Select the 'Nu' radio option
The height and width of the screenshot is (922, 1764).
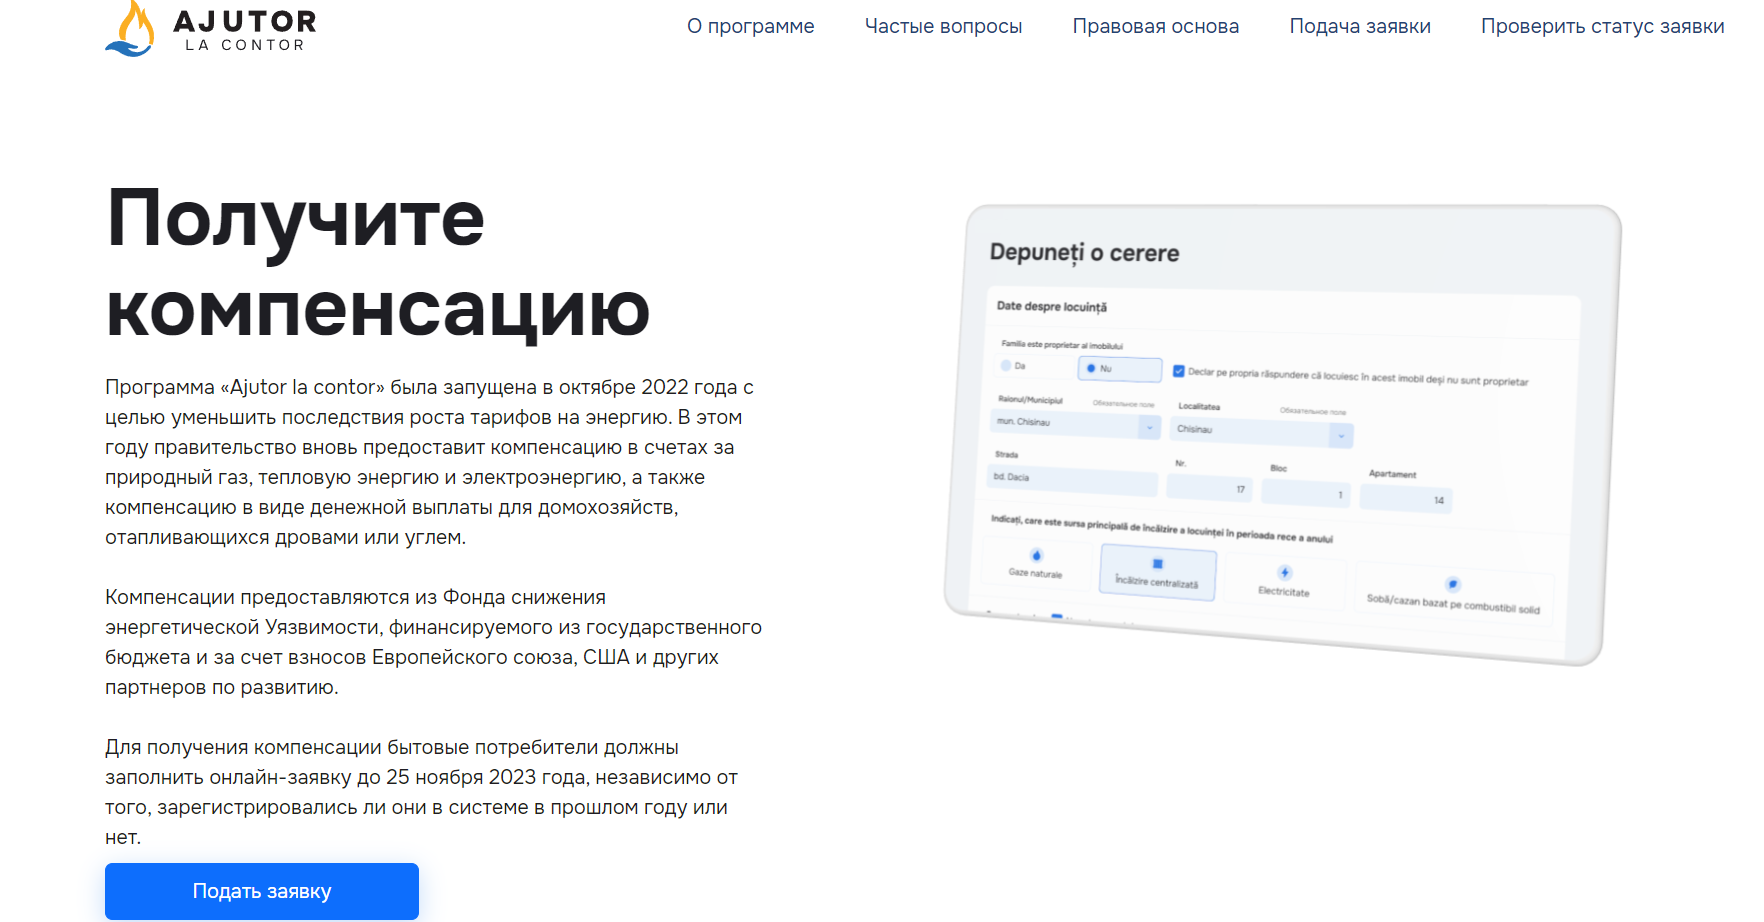[1092, 368]
